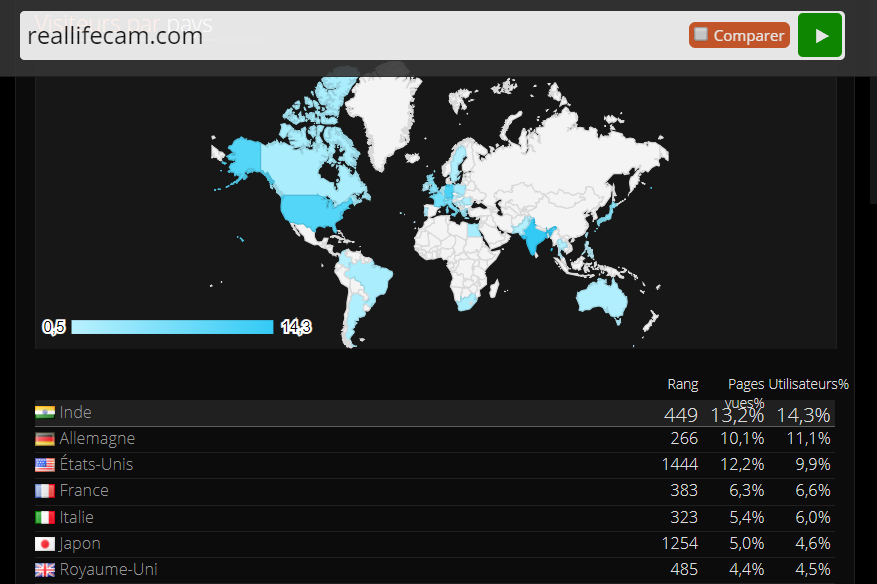This screenshot has height=584, width=877.
Task: Select the Italie country name
Action: [77, 517]
